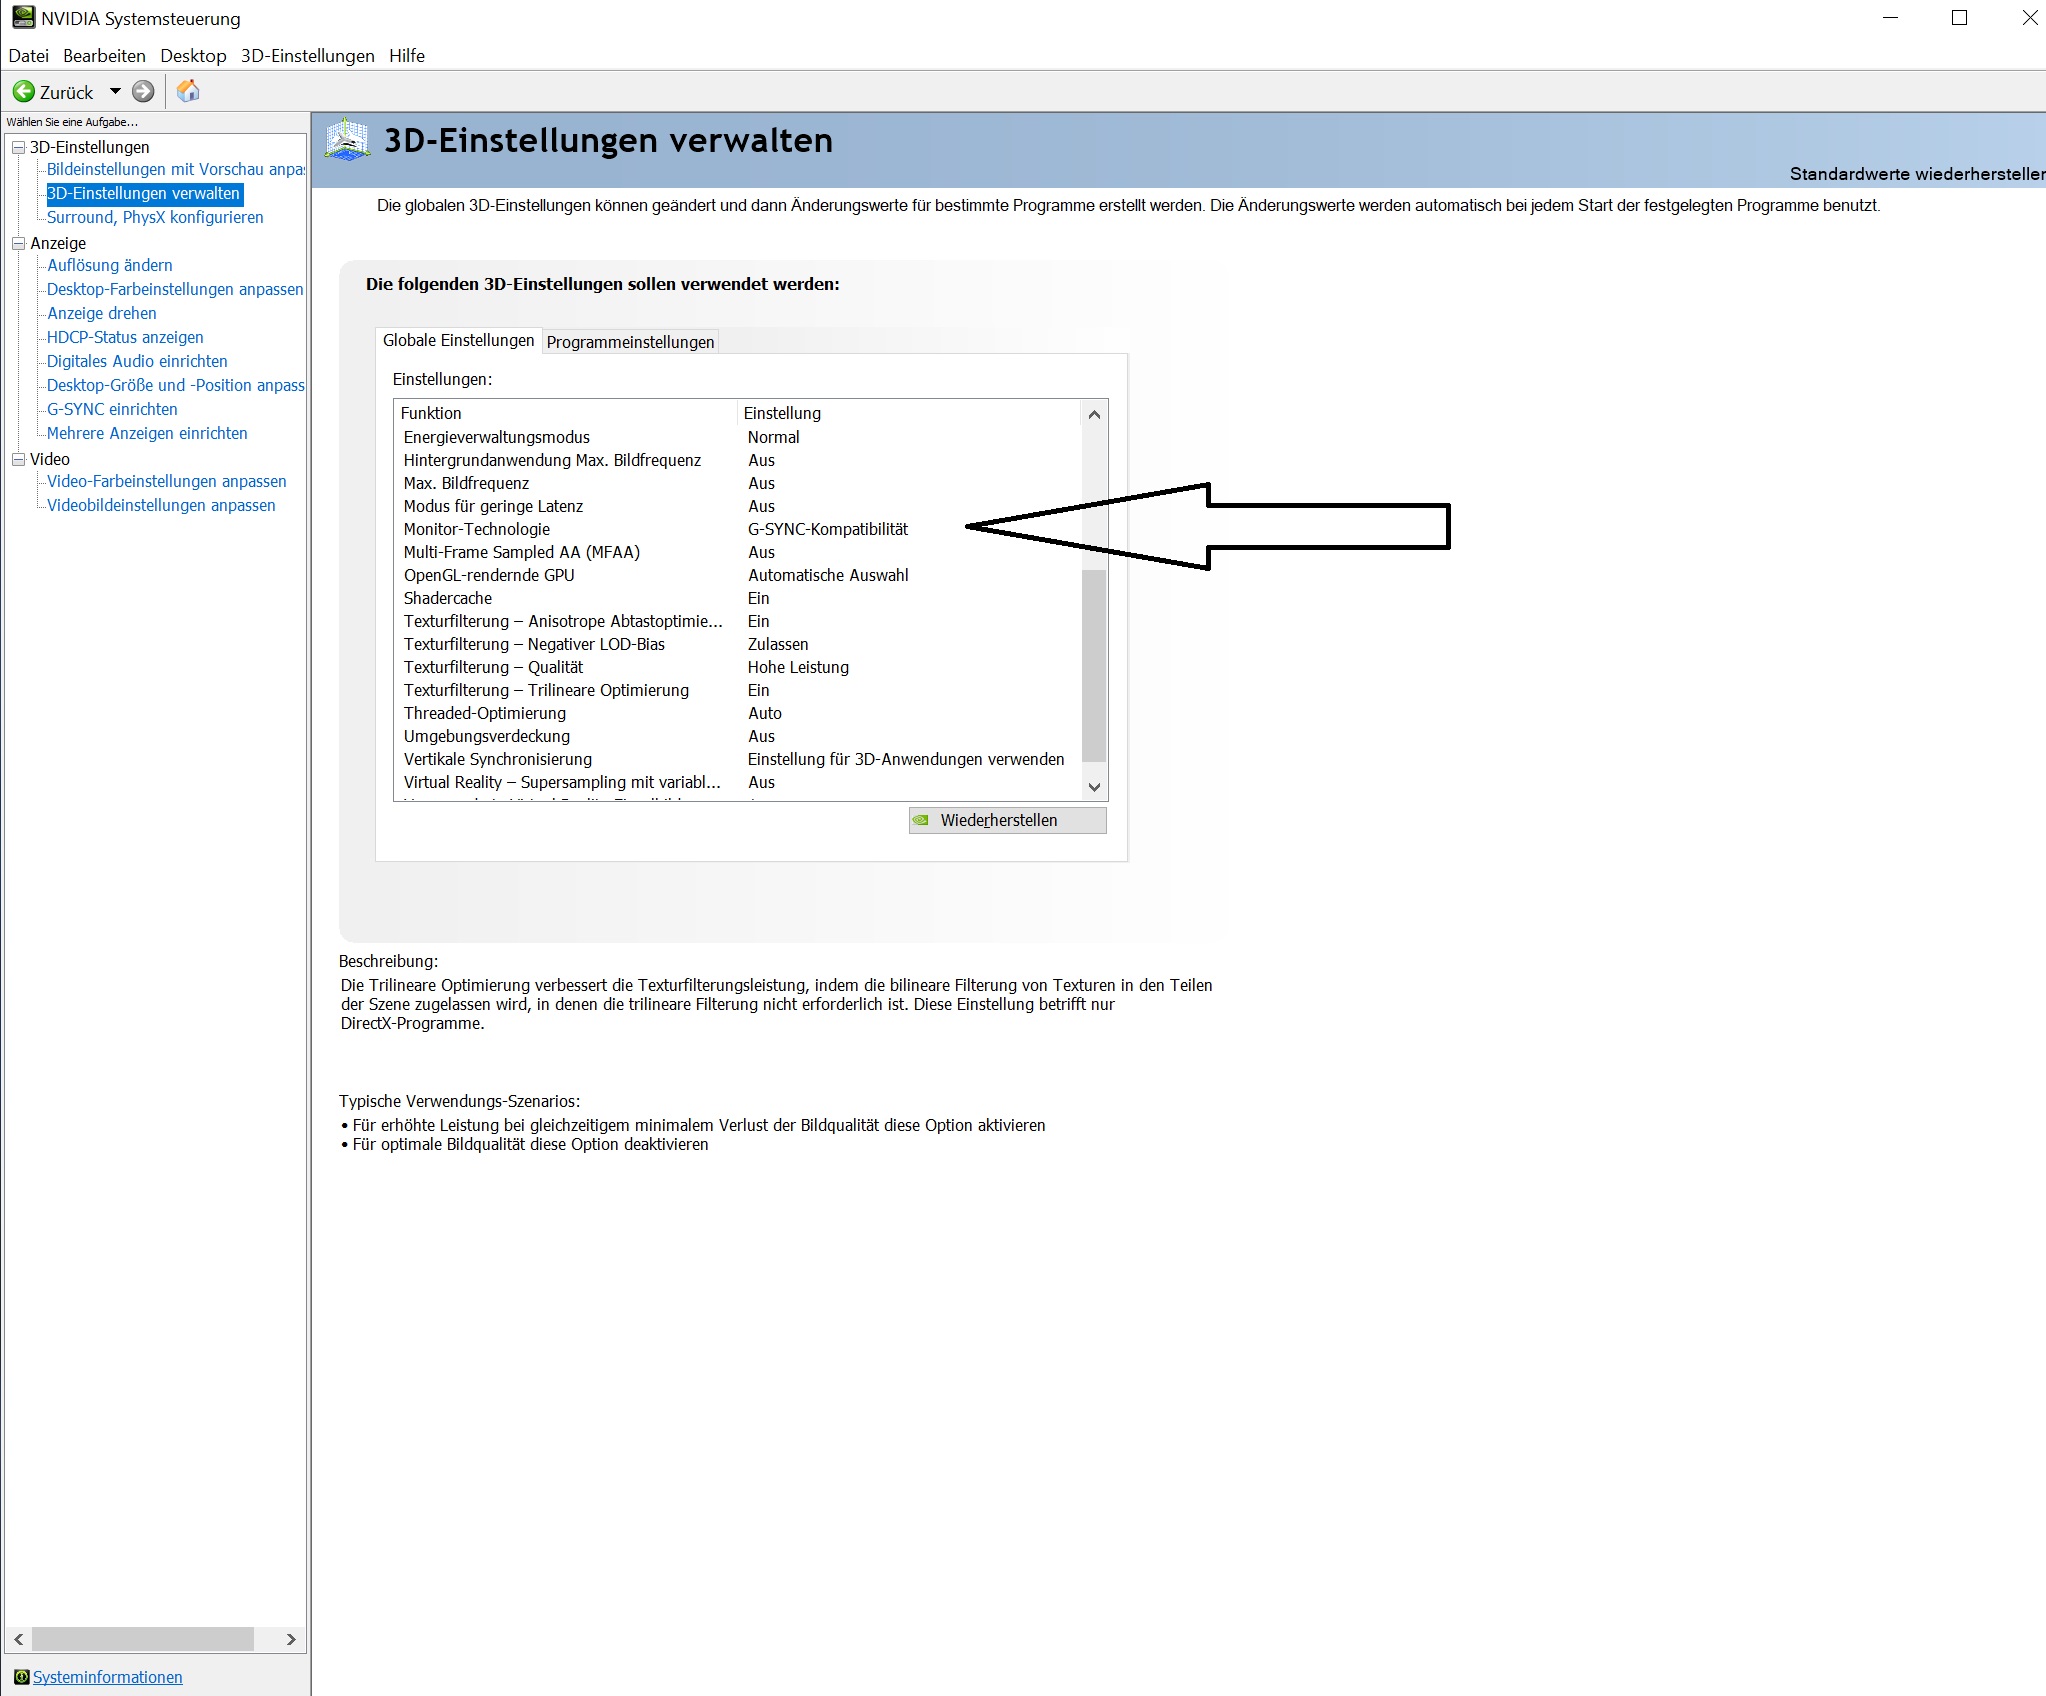This screenshot has width=2046, height=1696.
Task: Click the NVIDIA title bar app icon
Action: tap(22, 18)
